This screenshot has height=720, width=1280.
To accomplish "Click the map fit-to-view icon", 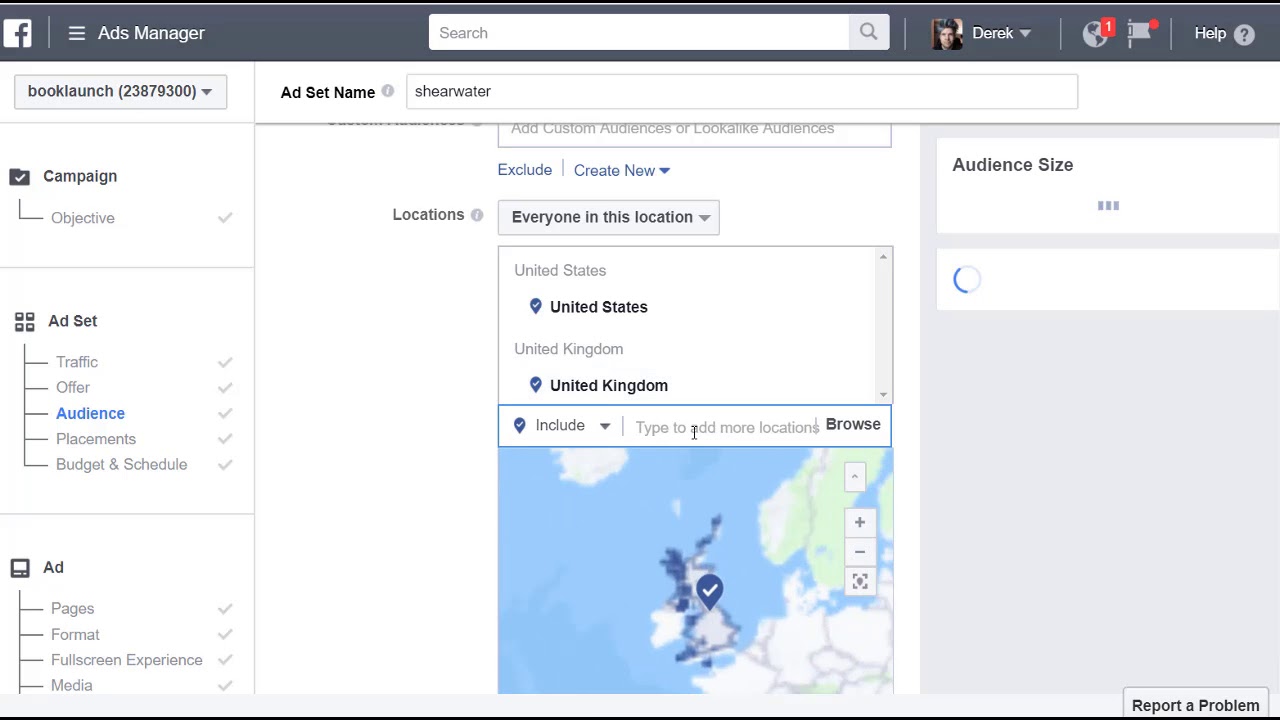I will (x=859, y=582).
